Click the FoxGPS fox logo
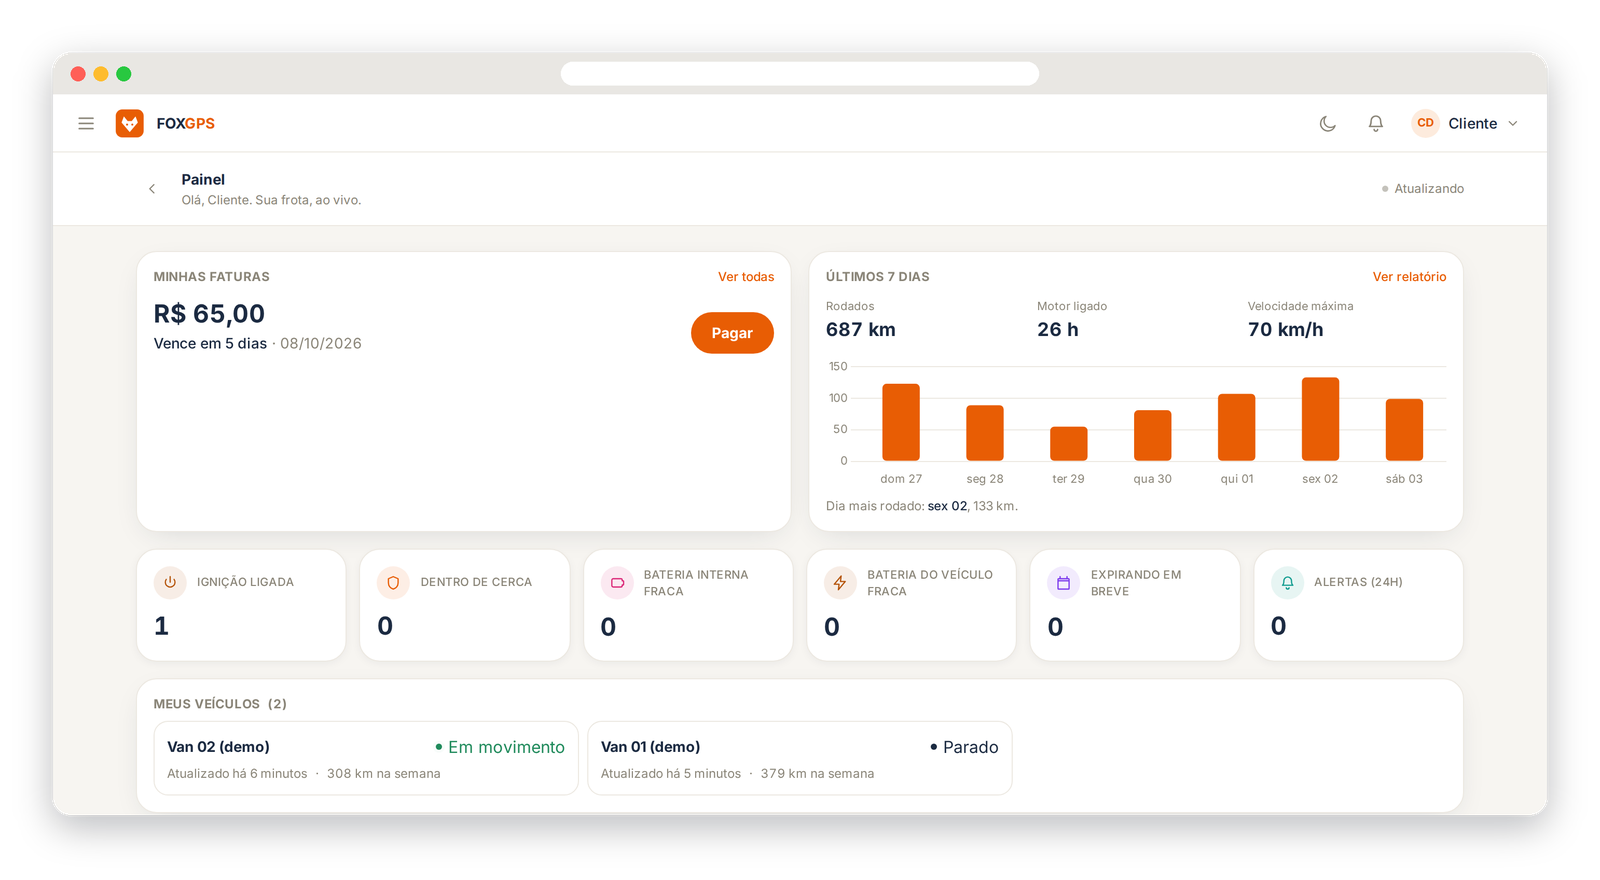 129,123
